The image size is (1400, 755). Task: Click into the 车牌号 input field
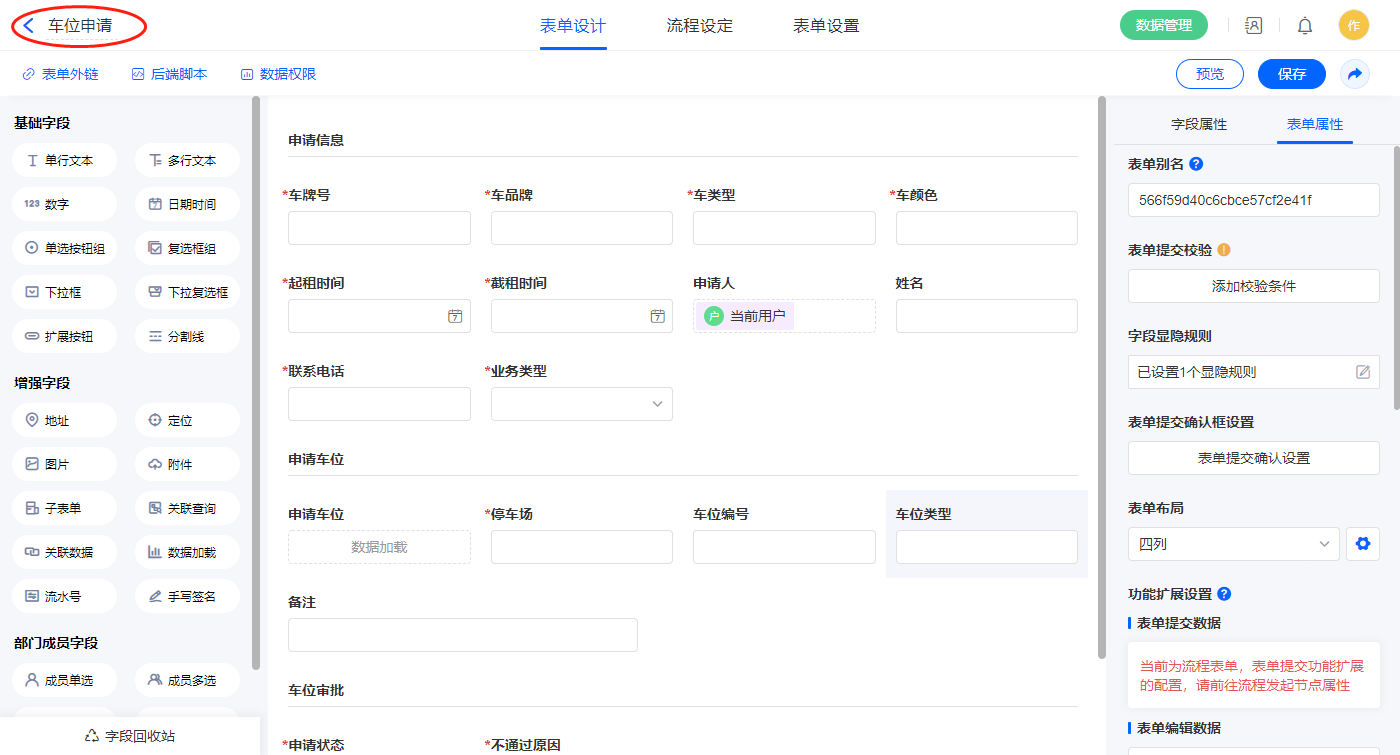click(379, 228)
